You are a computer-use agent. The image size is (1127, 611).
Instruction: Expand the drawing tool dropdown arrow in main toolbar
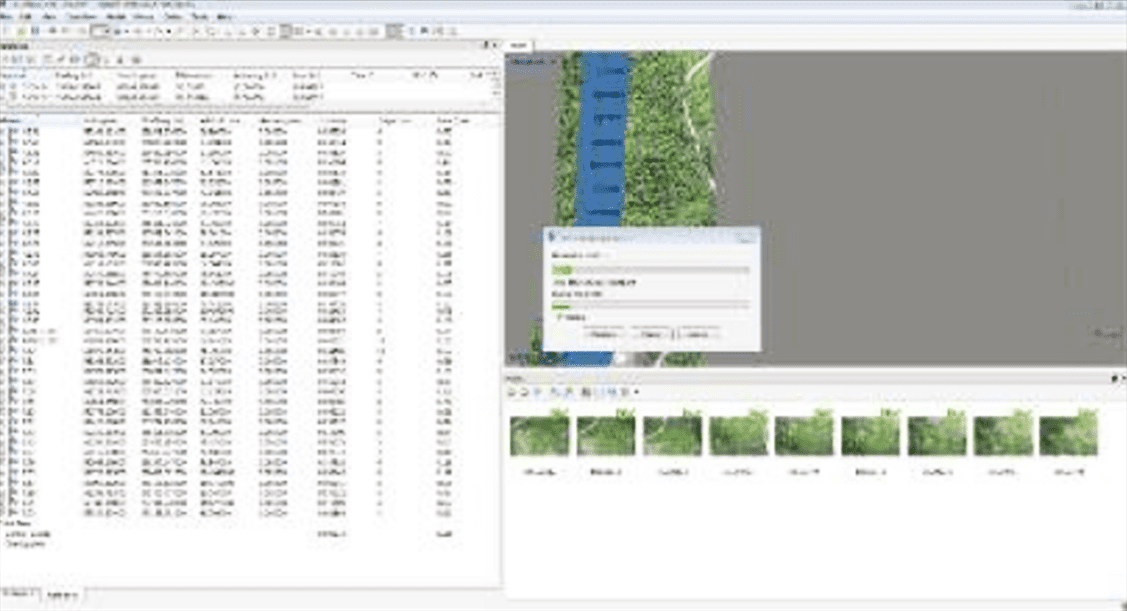(169, 31)
